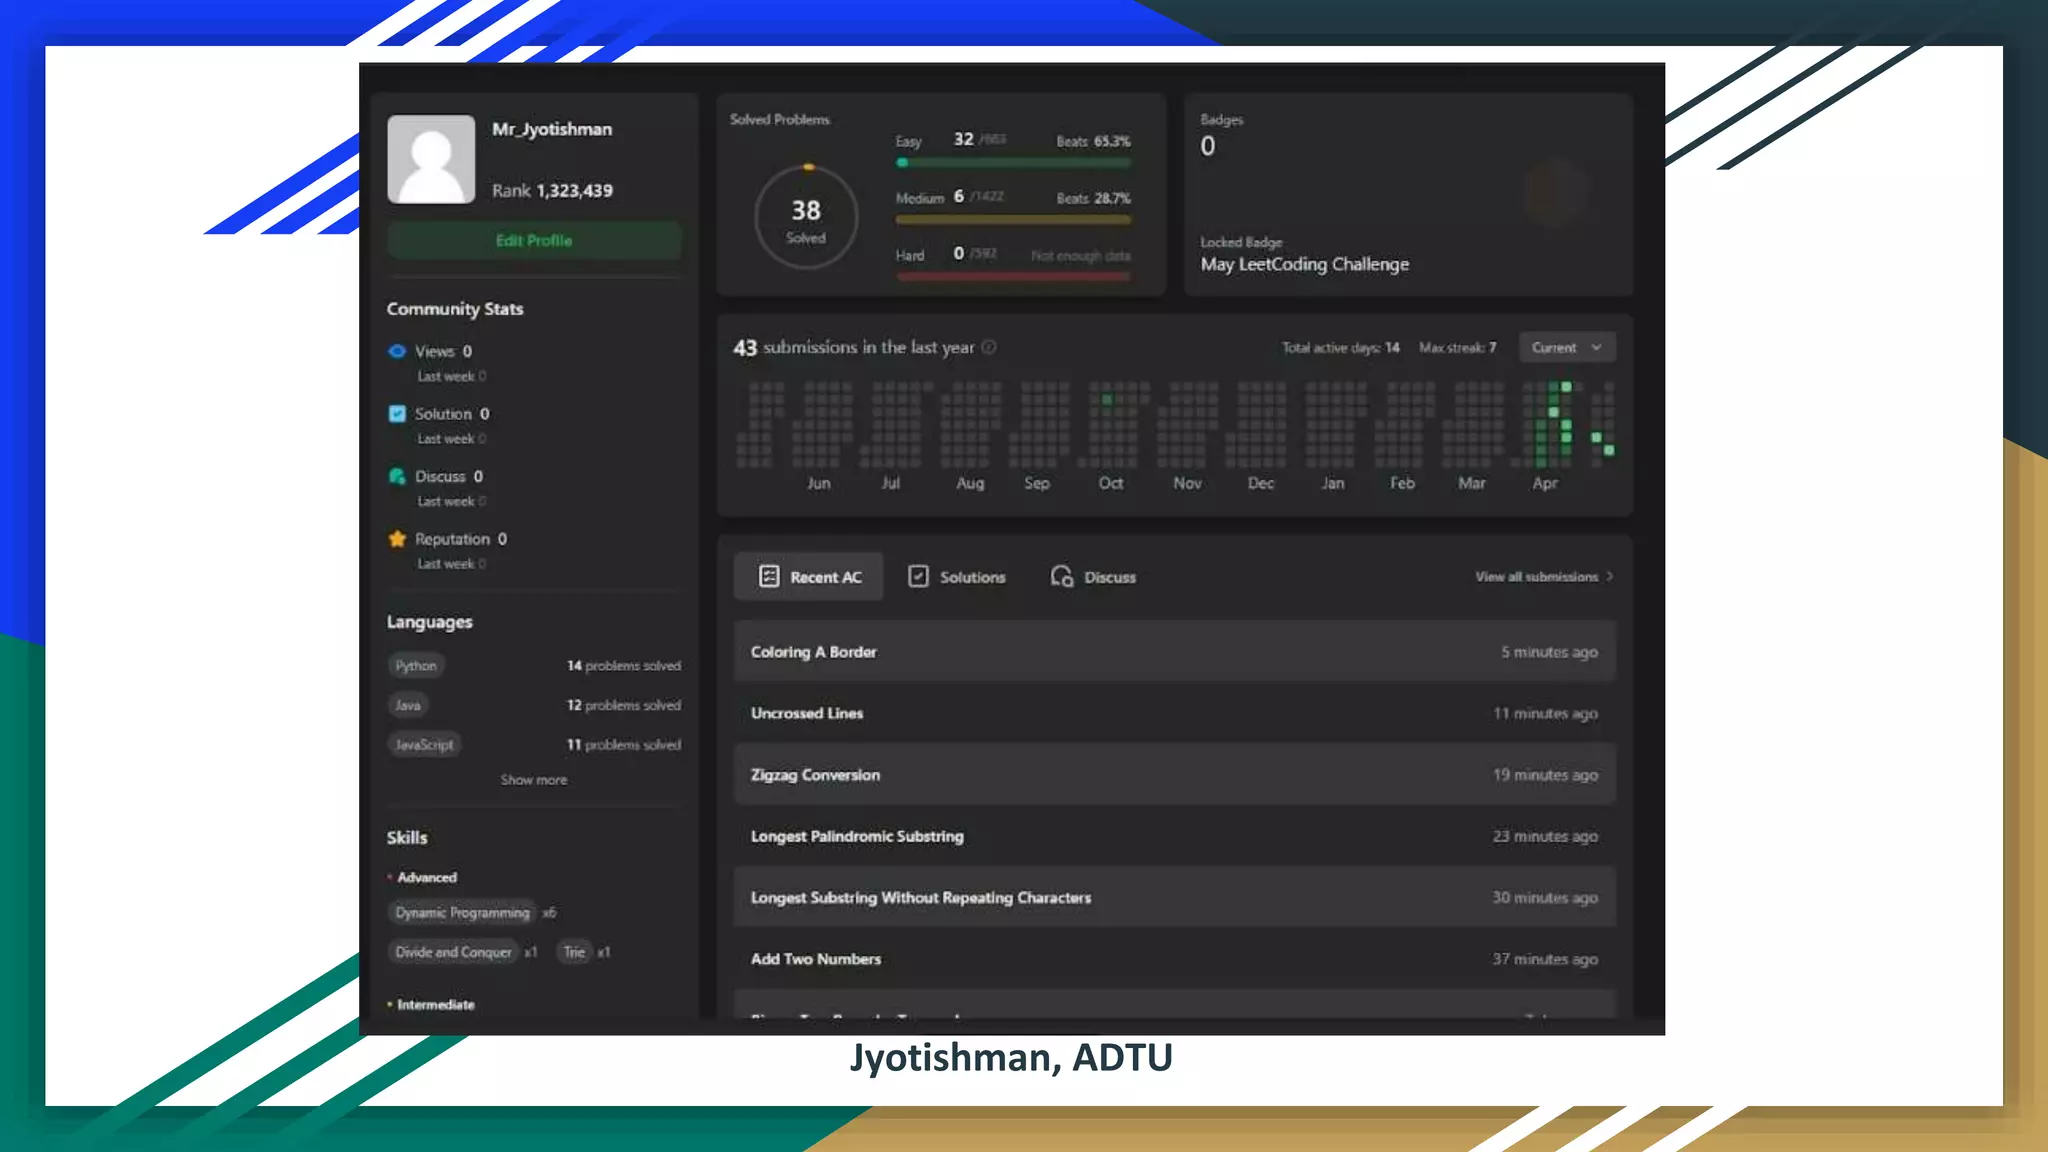The image size is (2048, 1152).
Task: Click the info icon beside submissions
Action: [989, 347]
